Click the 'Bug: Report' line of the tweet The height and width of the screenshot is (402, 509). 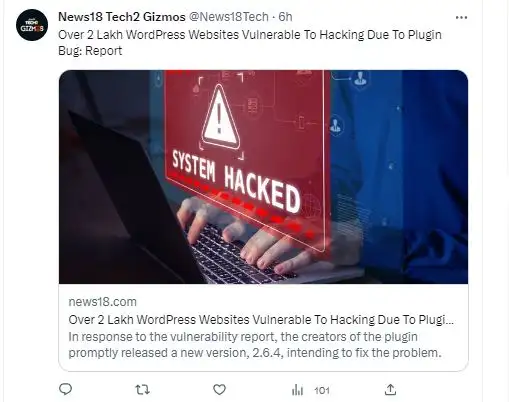[x=90, y=51]
